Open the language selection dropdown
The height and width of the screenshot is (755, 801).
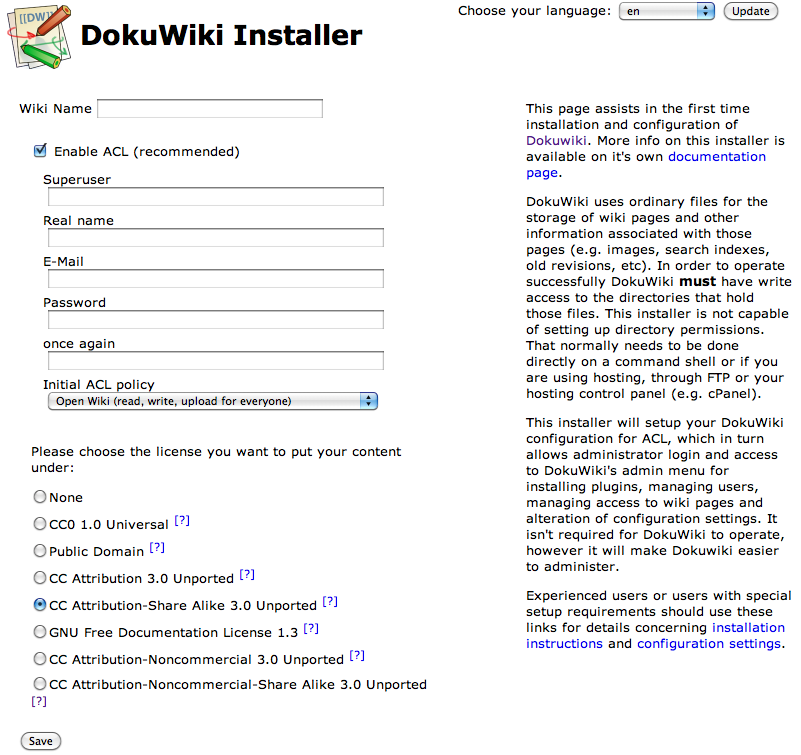(x=666, y=11)
